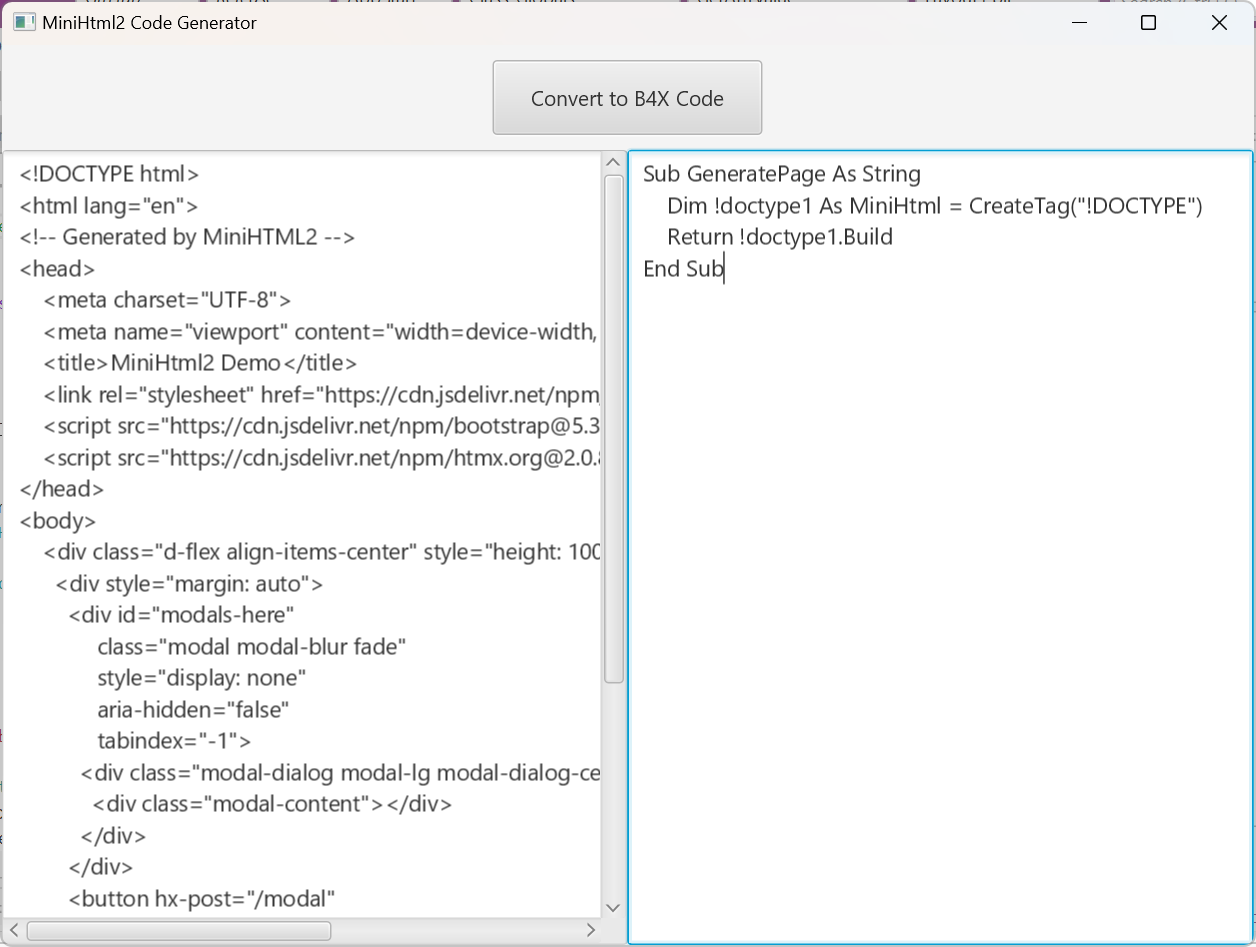
Task: Click the MiniHtml2 Demo title tag line
Action: coord(200,363)
